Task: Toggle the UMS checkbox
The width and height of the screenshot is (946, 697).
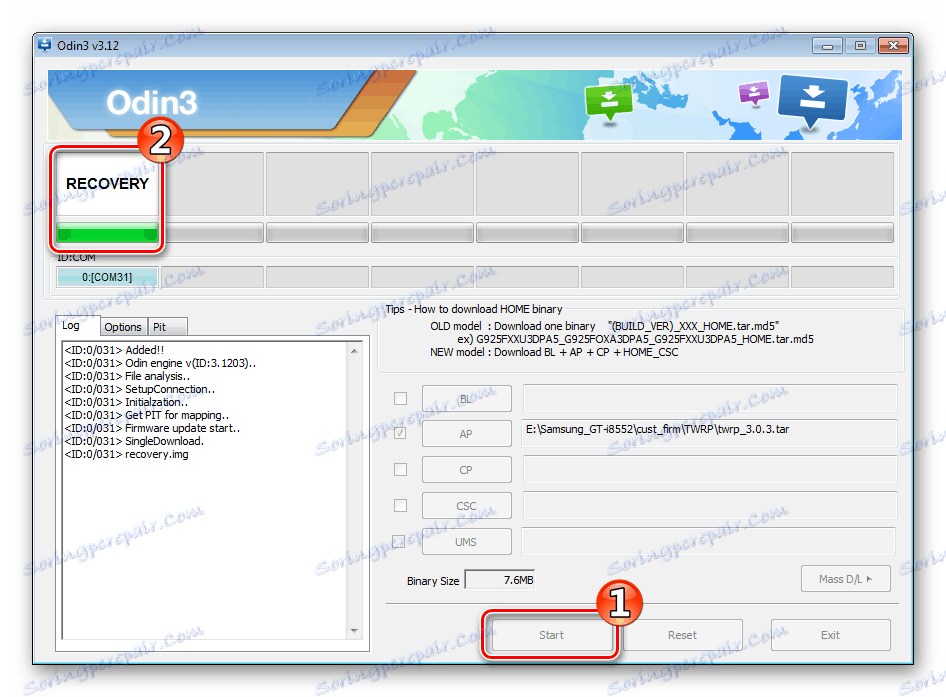Action: (x=399, y=541)
